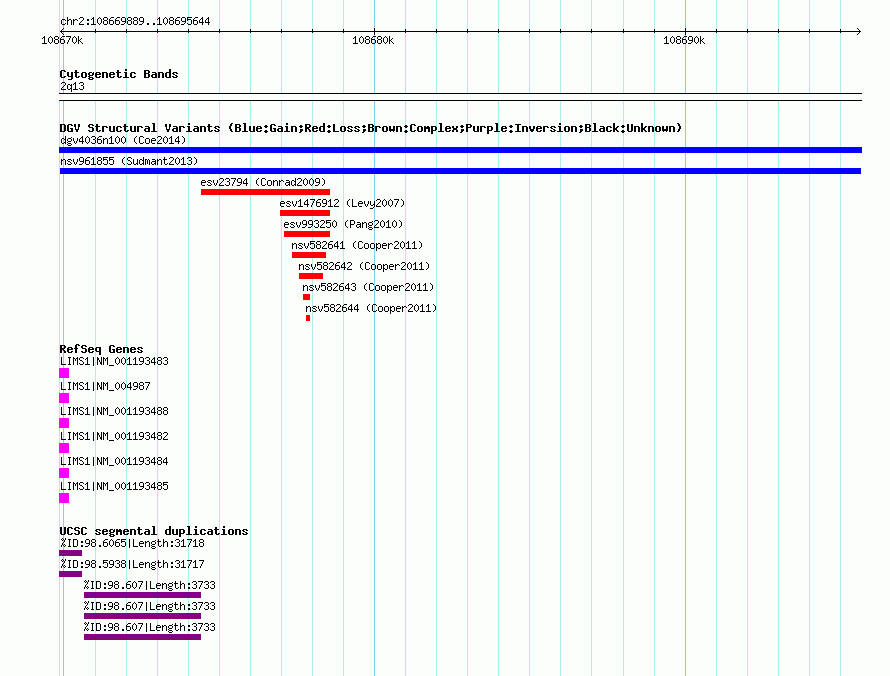Image resolution: width=890 pixels, height=676 pixels.
Task: Click the magenta LIMS1|NM_001193484 gene block
Action: [64, 473]
